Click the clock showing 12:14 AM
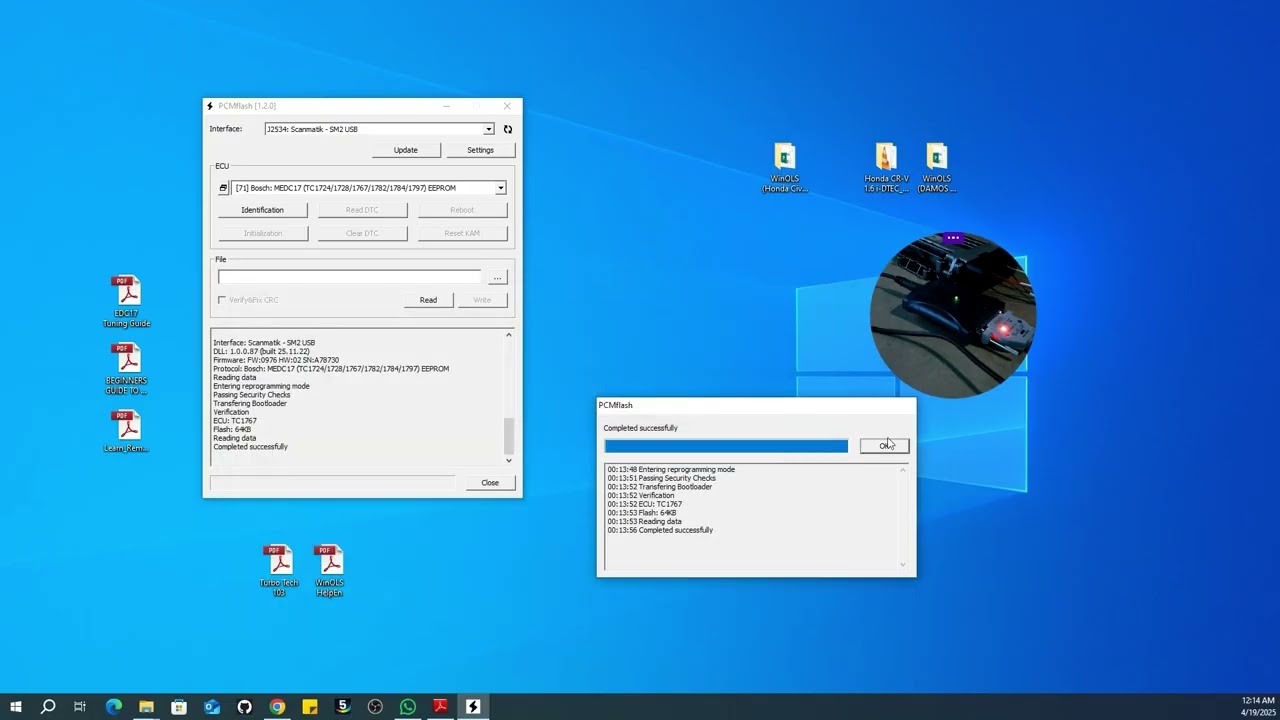The height and width of the screenshot is (720, 1280). click(1258, 701)
